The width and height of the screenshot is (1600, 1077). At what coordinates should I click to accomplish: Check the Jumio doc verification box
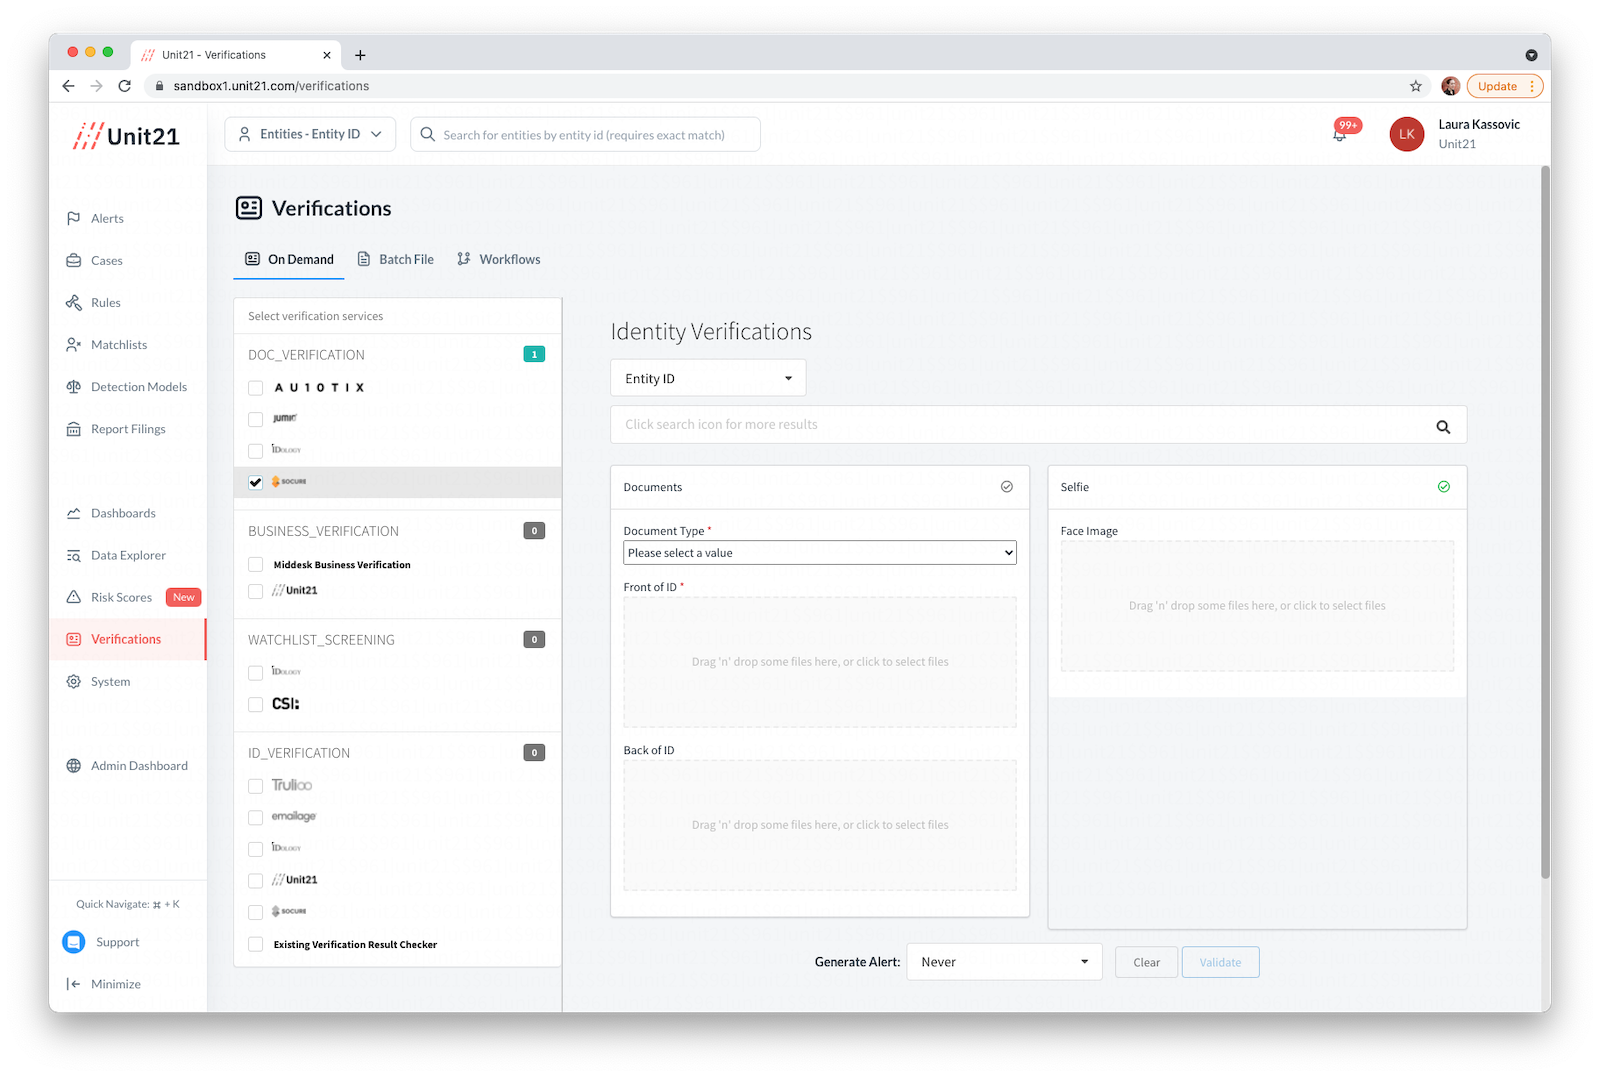[256, 419]
